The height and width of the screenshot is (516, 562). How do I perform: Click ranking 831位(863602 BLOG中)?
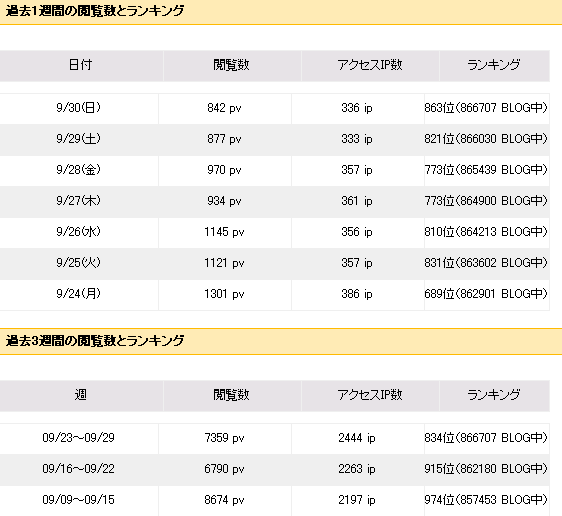[486, 263]
